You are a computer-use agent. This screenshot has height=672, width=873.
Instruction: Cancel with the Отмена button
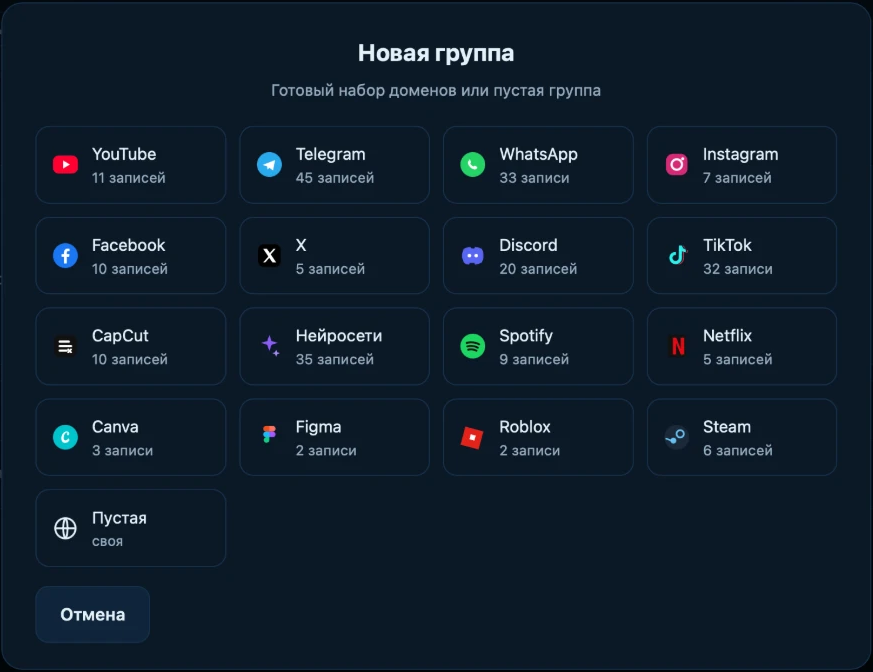[x=92, y=615]
